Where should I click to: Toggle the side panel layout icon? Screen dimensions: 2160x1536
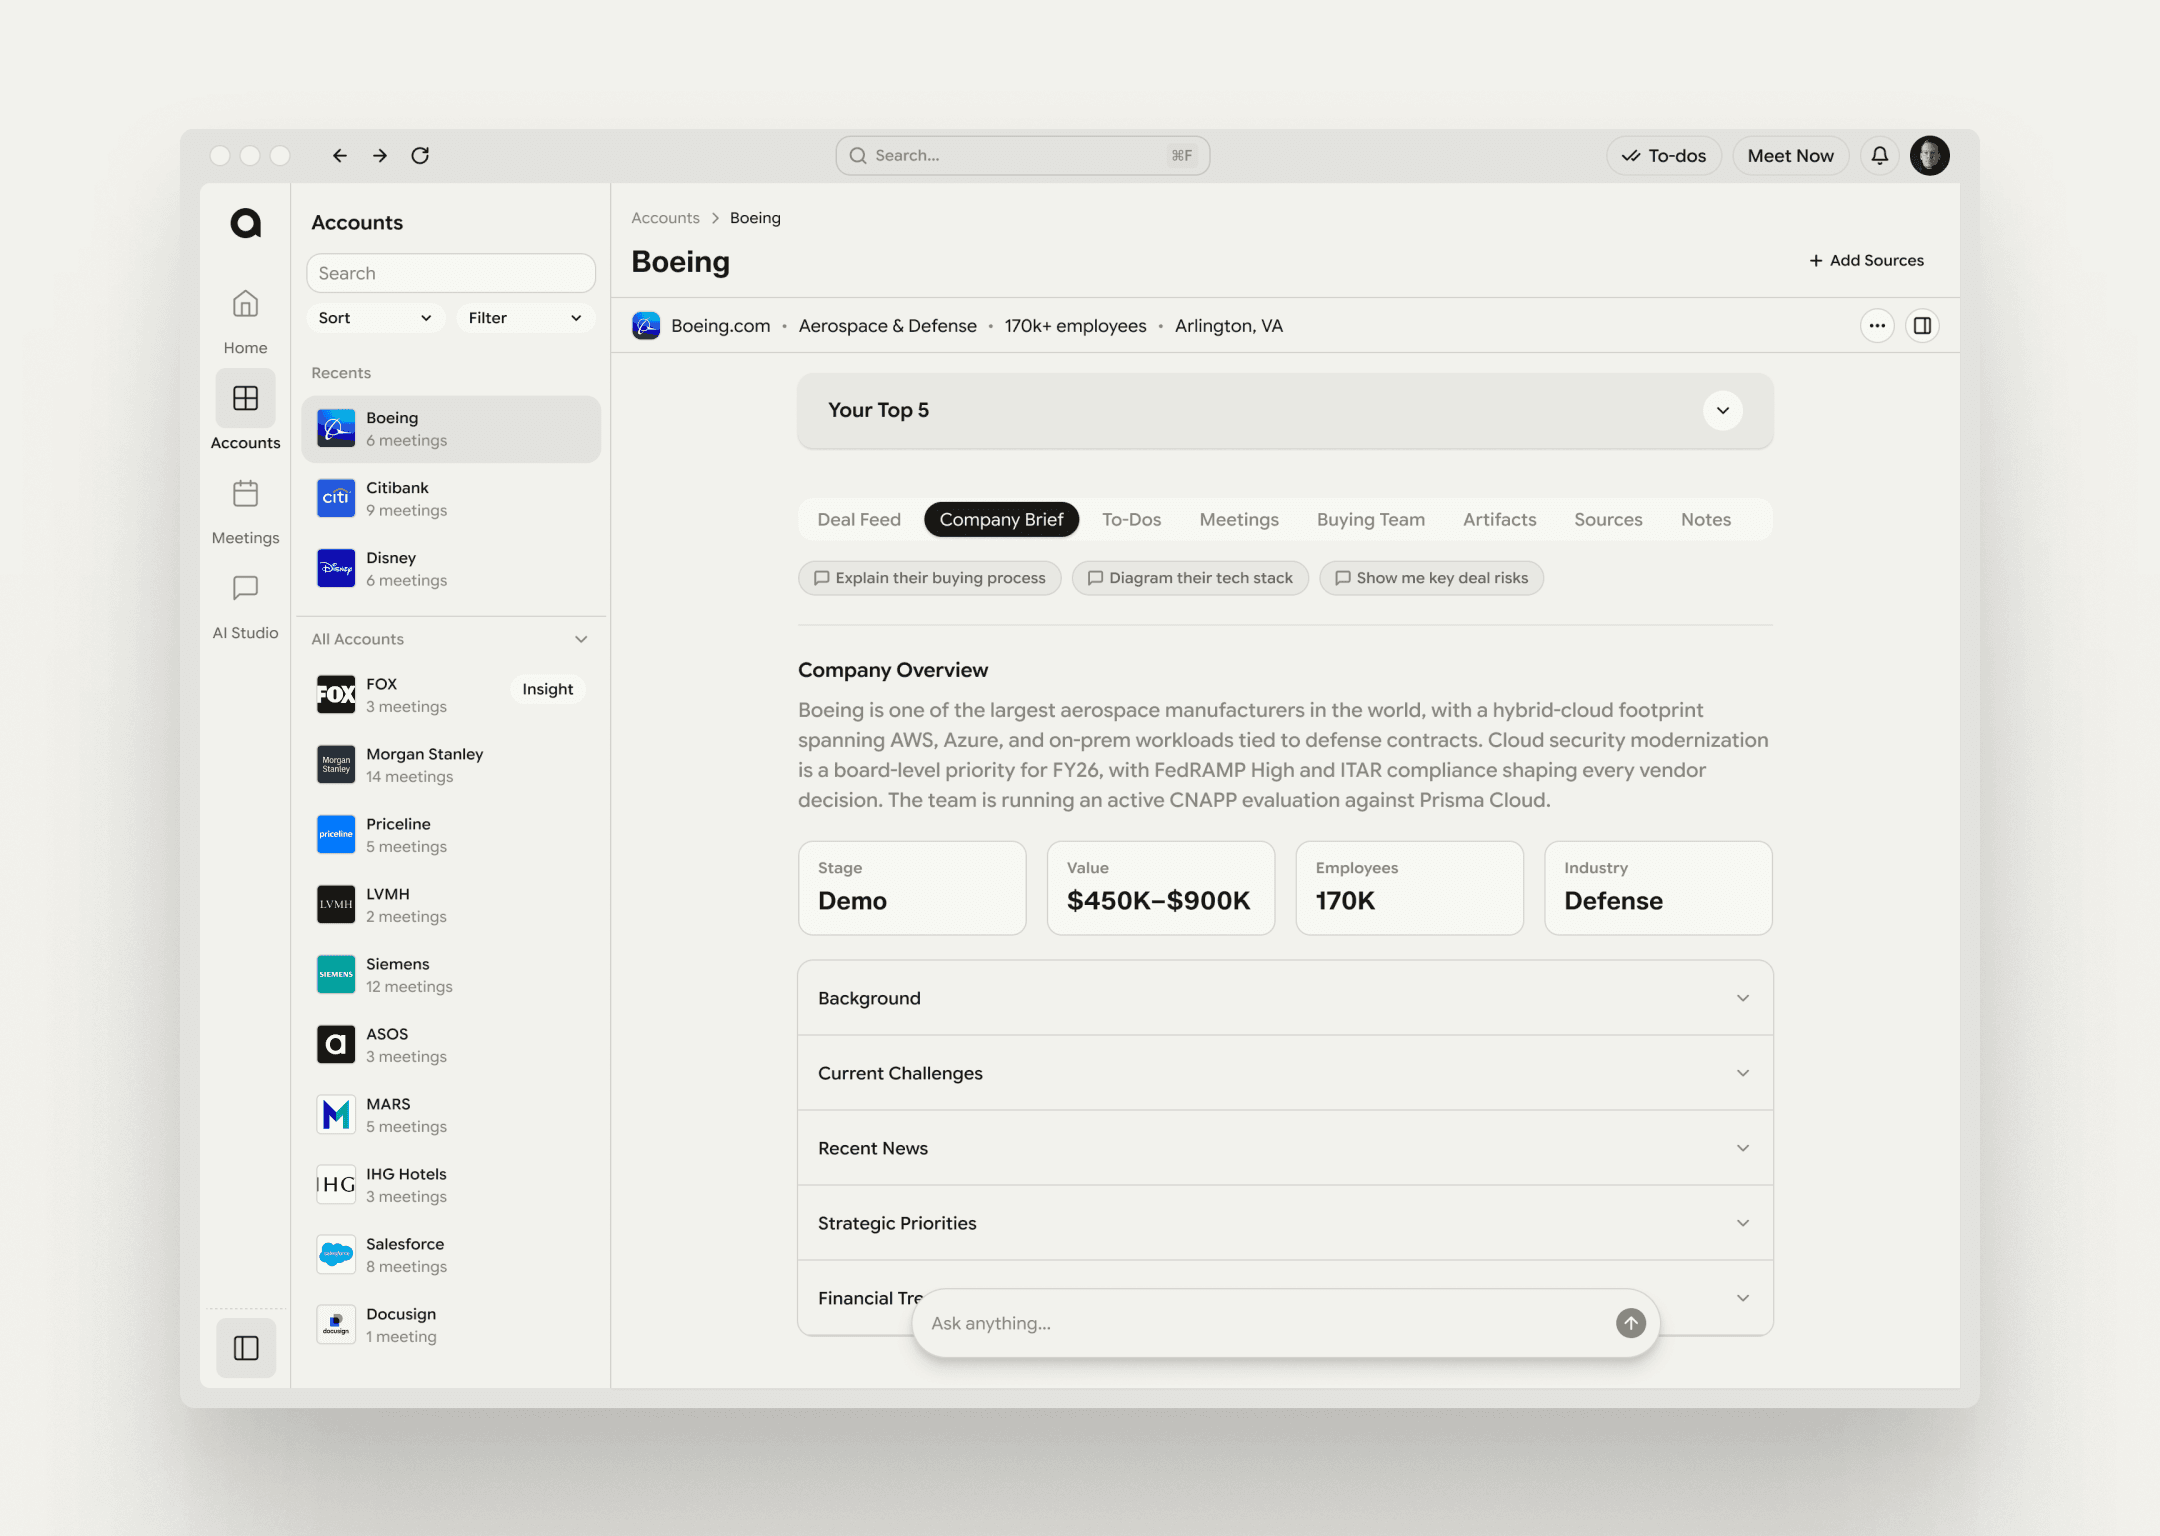(1922, 325)
